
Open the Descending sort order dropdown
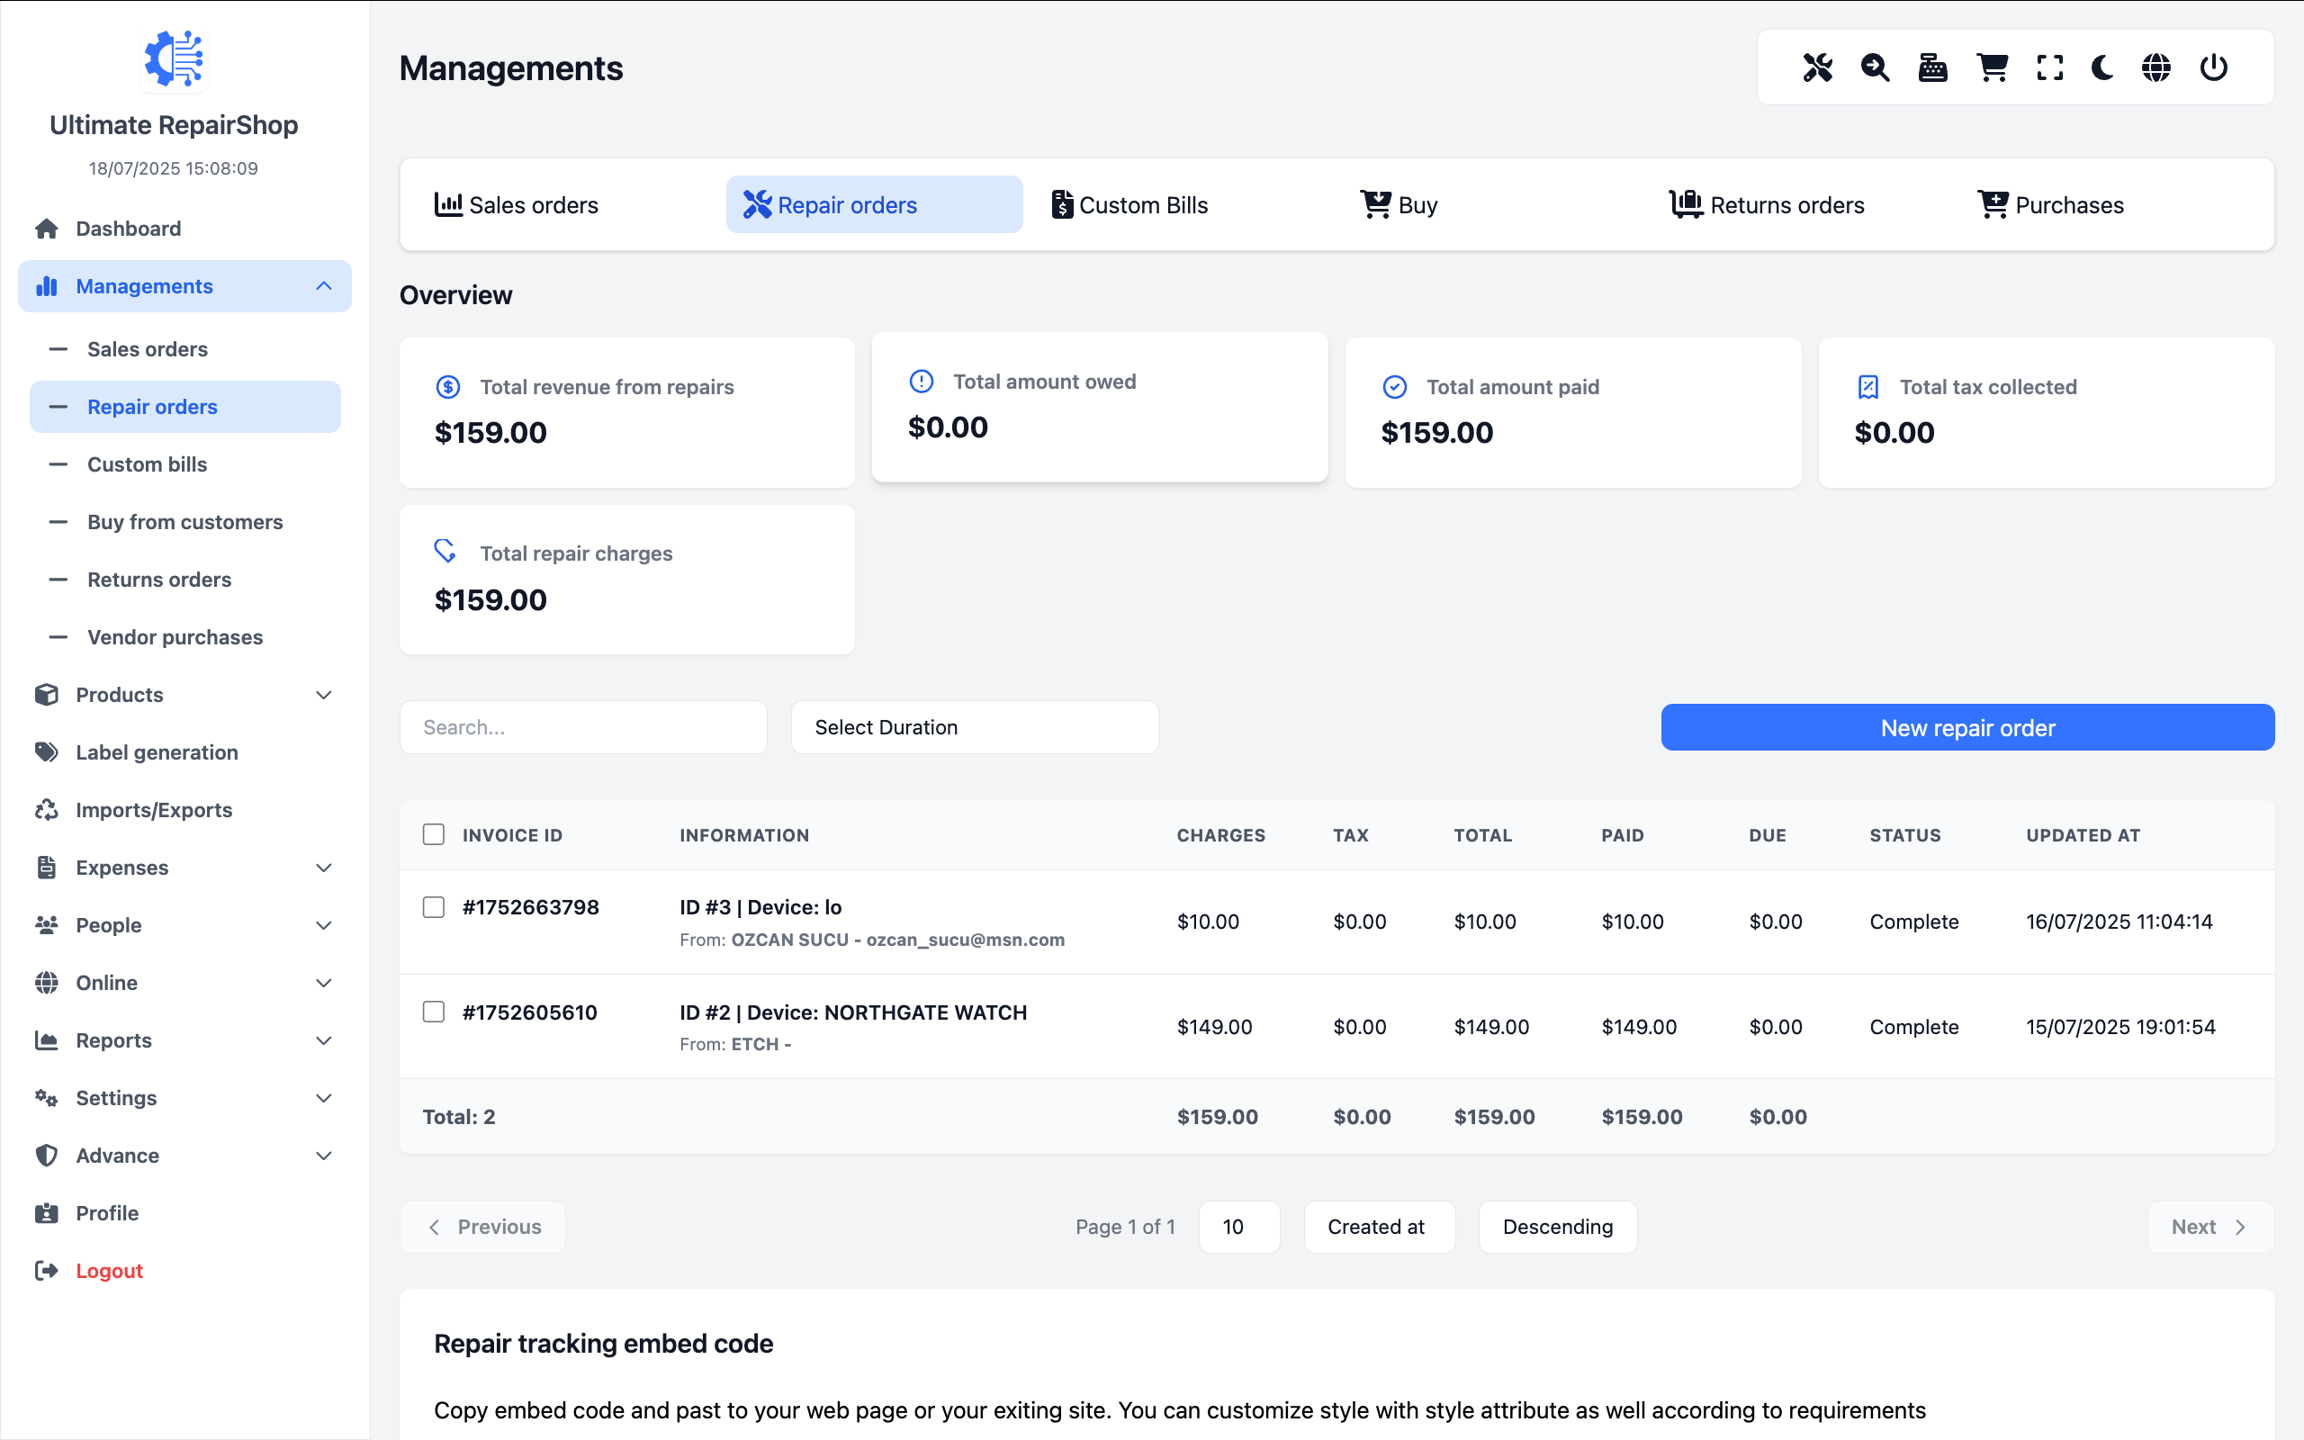click(x=1557, y=1226)
